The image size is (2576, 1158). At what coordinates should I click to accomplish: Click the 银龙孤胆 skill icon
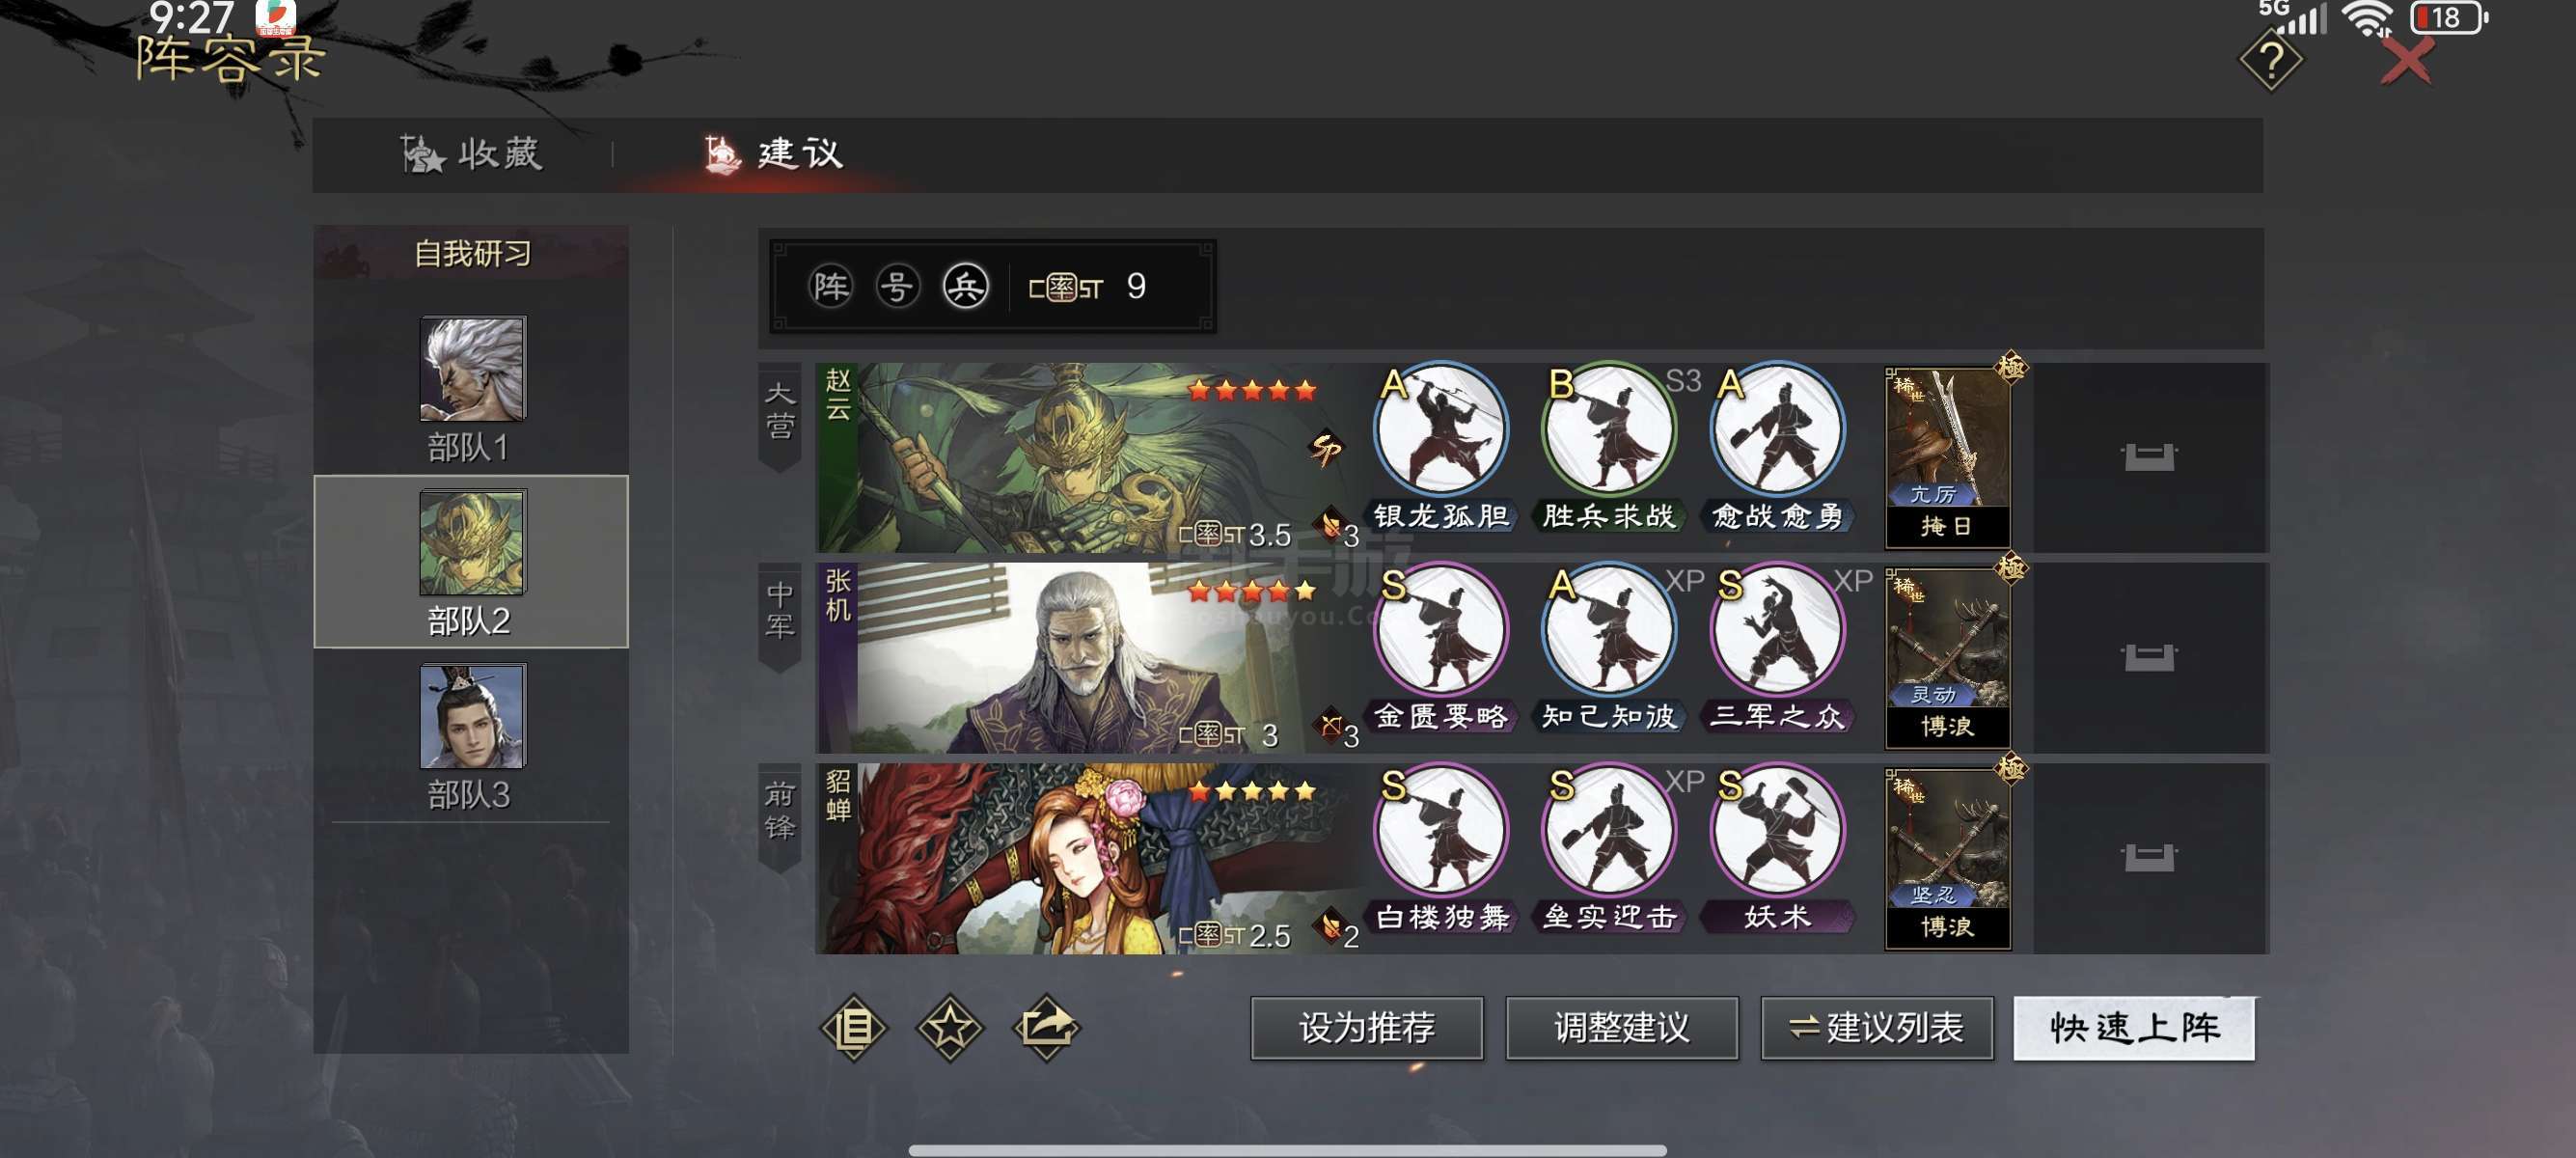pos(1440,431)
